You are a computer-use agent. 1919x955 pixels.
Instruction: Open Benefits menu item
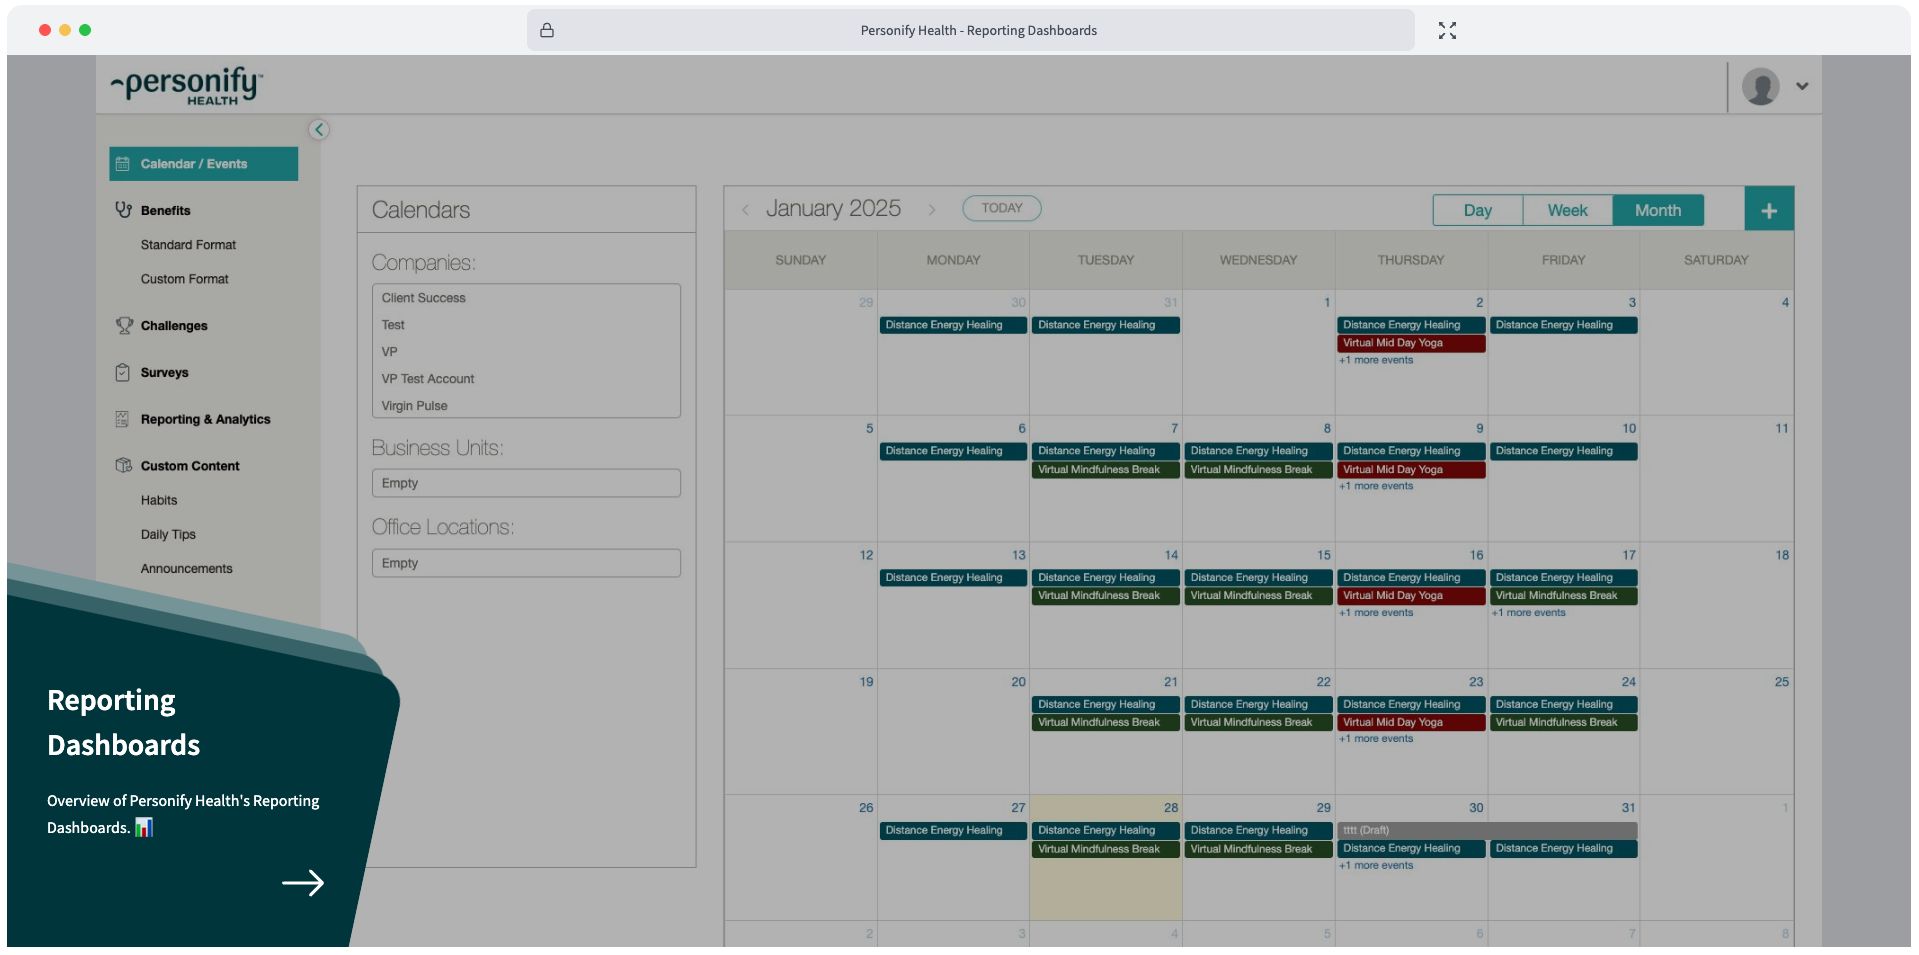pos(166,211)
